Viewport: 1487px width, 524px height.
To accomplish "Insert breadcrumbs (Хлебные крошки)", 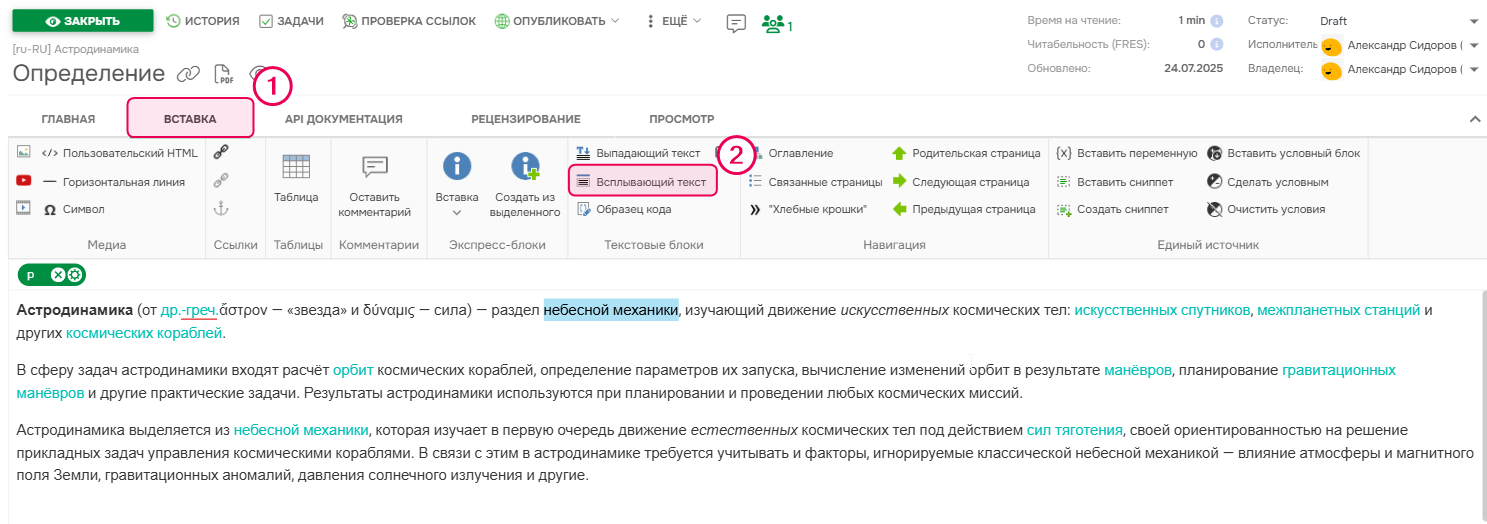I will click(x=809, y=209).
